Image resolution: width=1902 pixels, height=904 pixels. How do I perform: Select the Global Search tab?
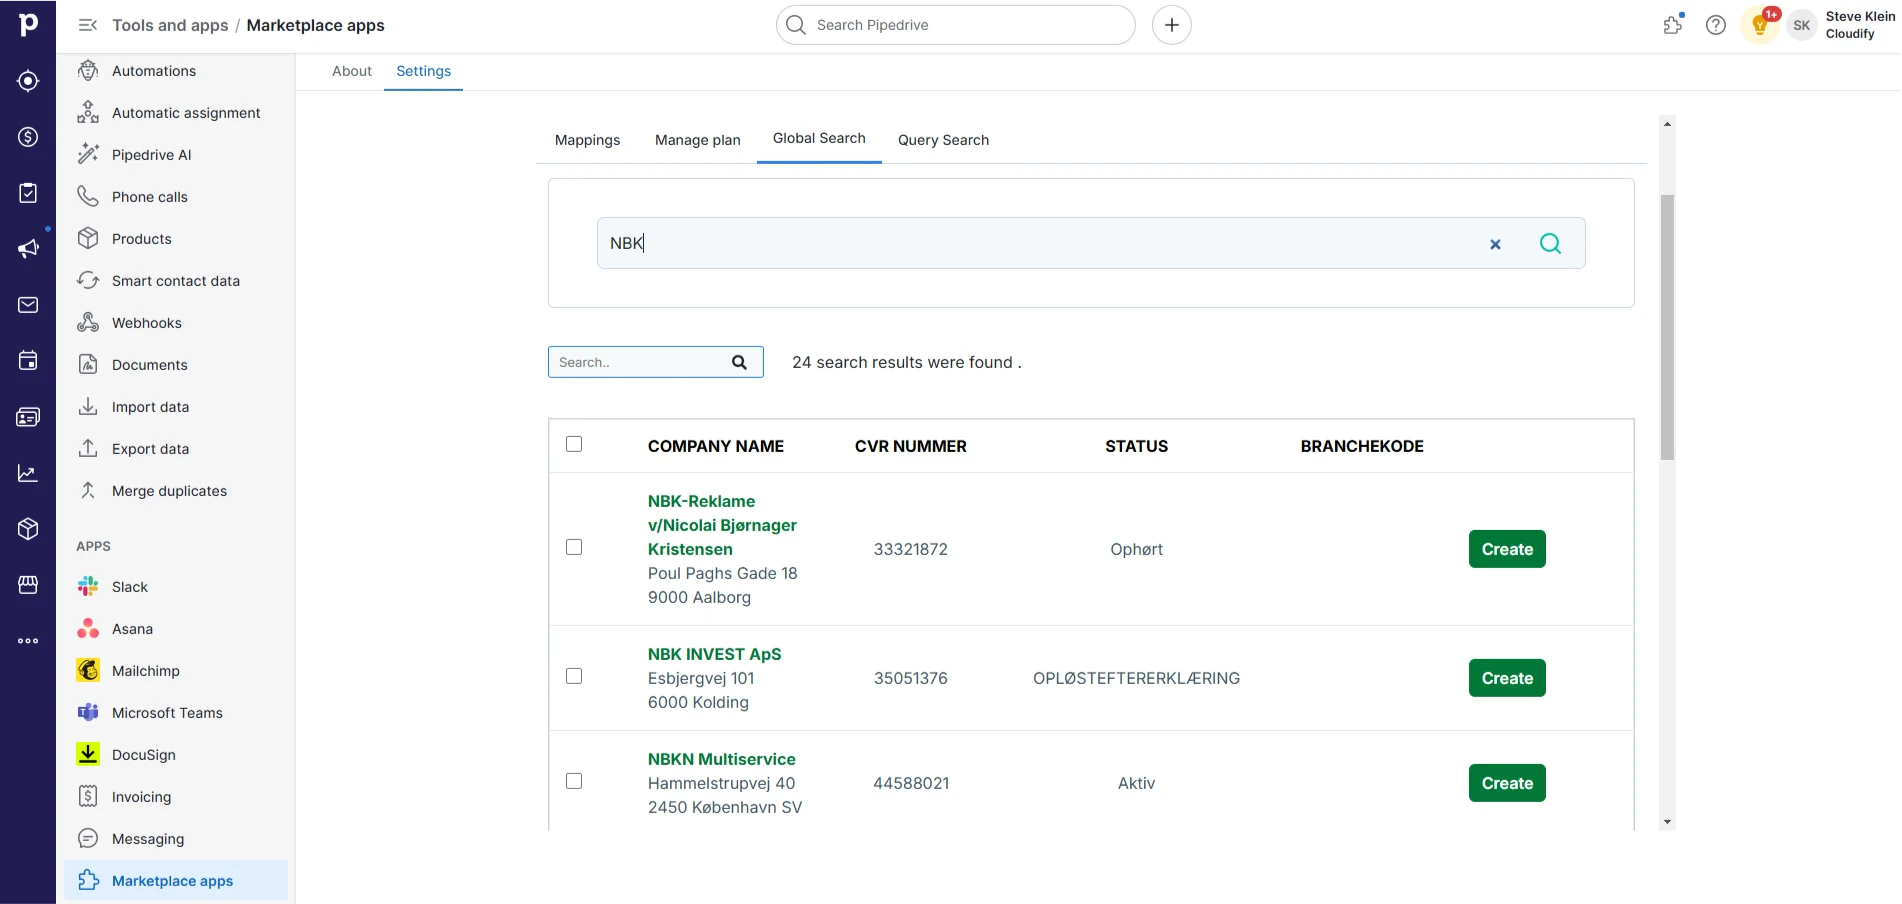tap(819, 138)
